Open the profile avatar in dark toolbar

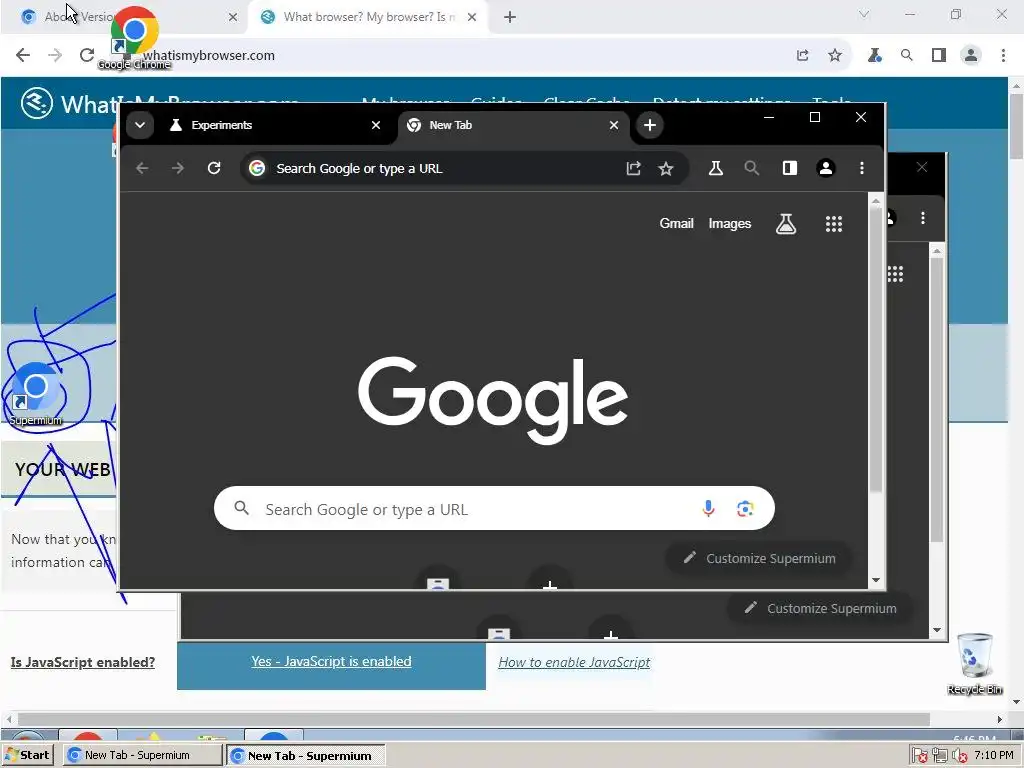coord(825,168)
